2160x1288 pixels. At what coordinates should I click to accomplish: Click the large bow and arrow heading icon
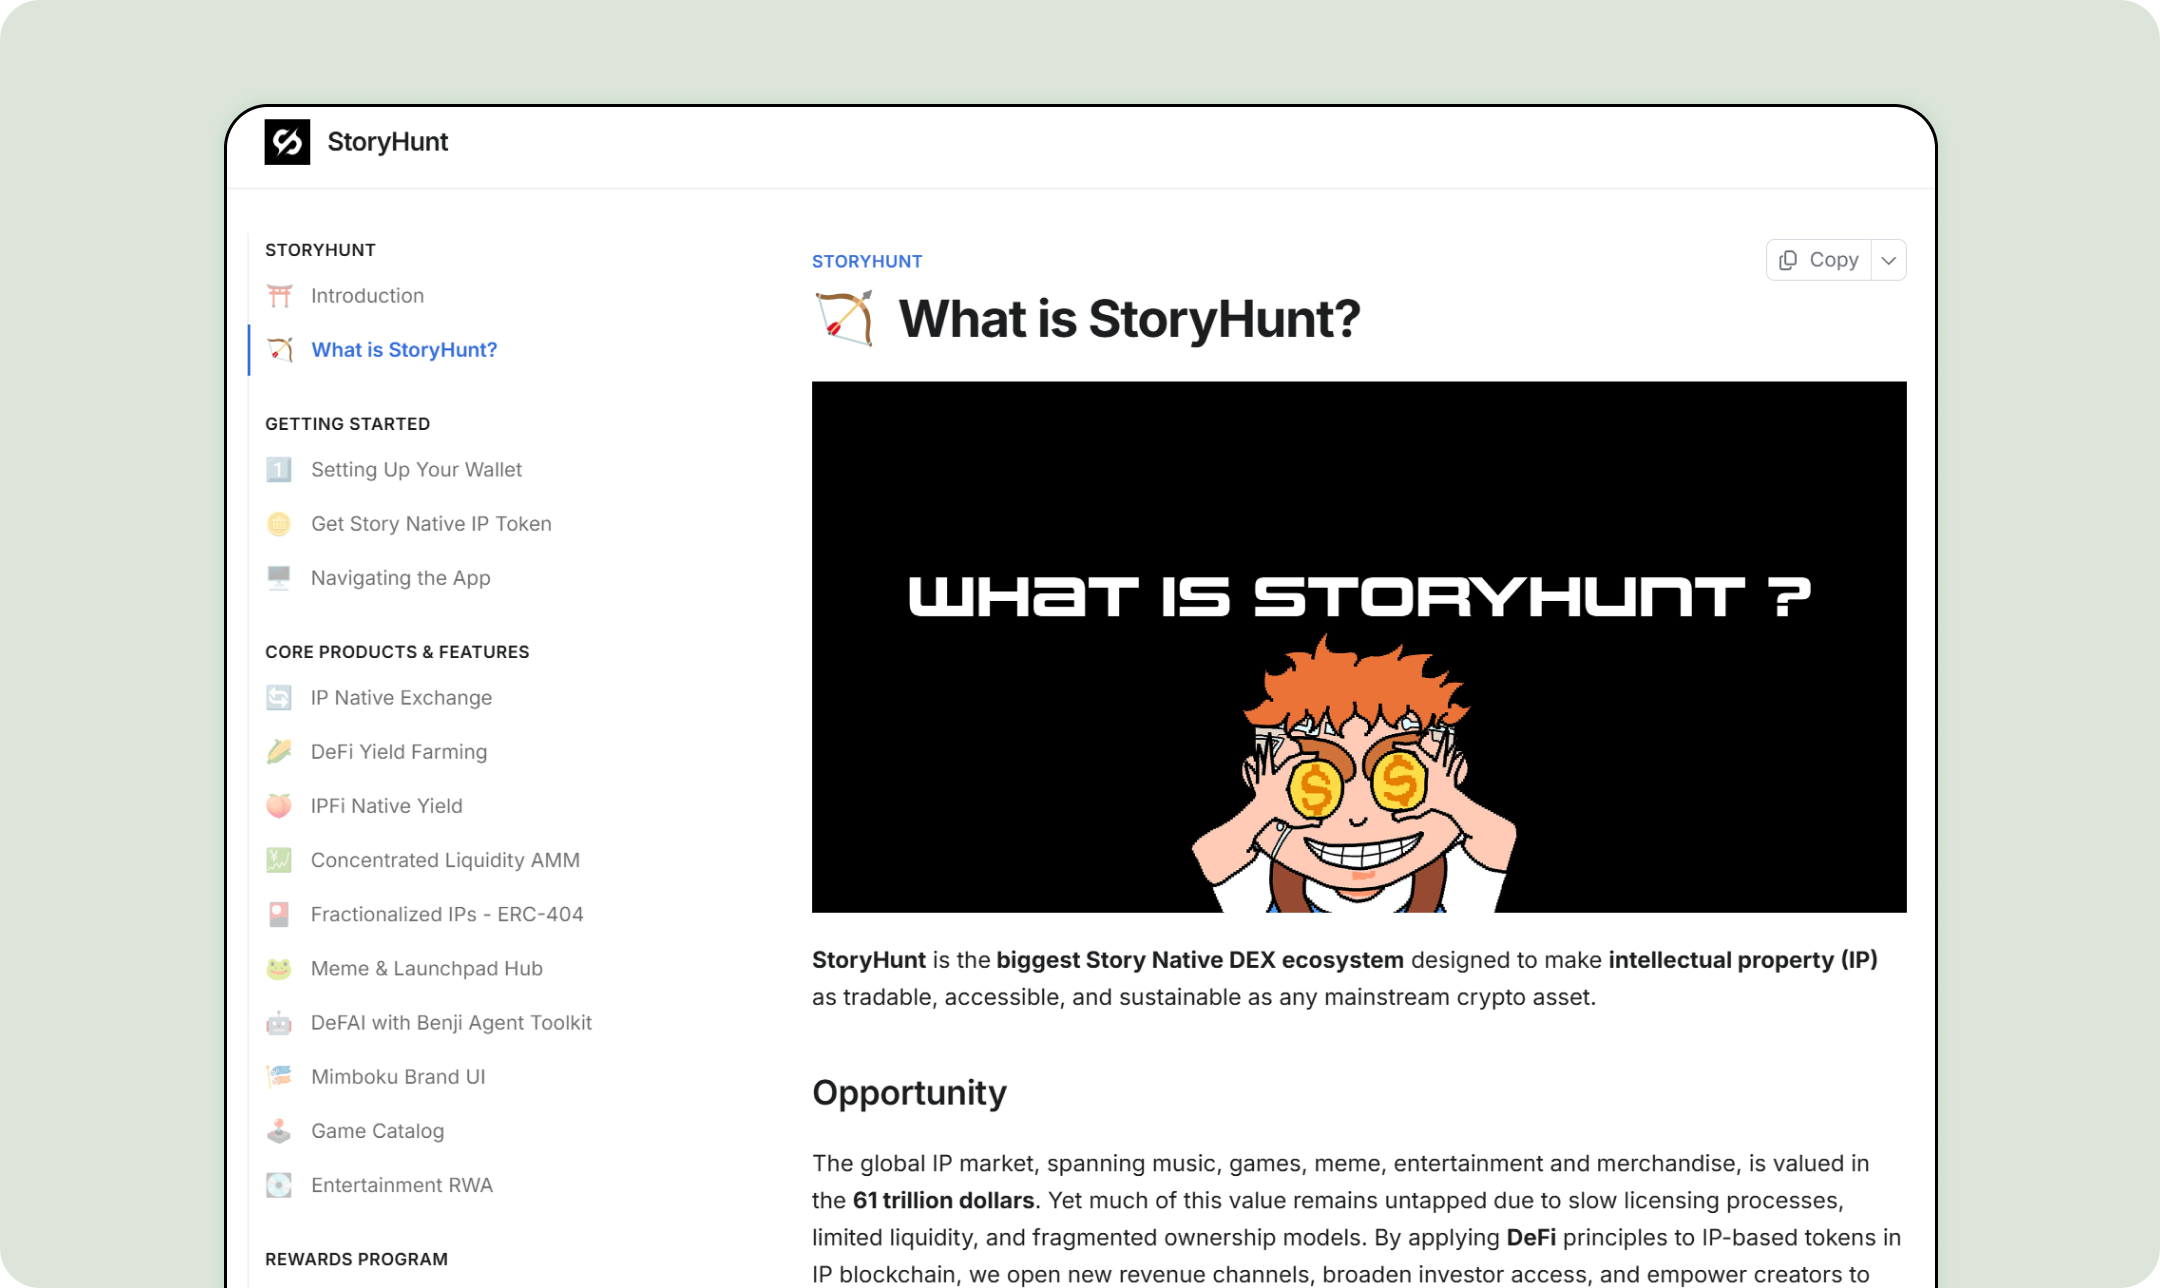pos(844,319)
